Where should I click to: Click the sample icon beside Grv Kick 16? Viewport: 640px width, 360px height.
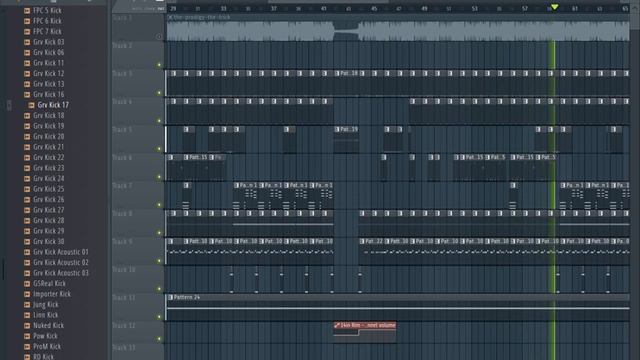point(27,94)
